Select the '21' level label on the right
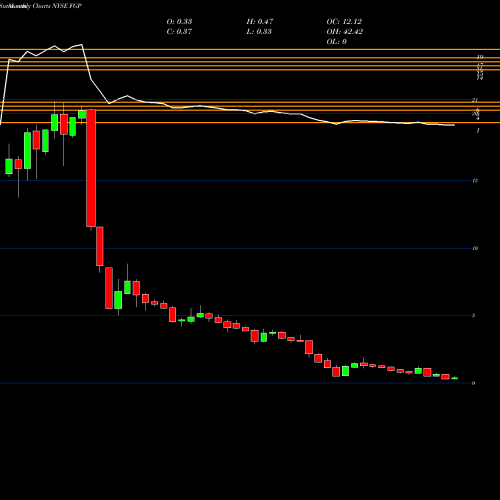 [475, 100]
